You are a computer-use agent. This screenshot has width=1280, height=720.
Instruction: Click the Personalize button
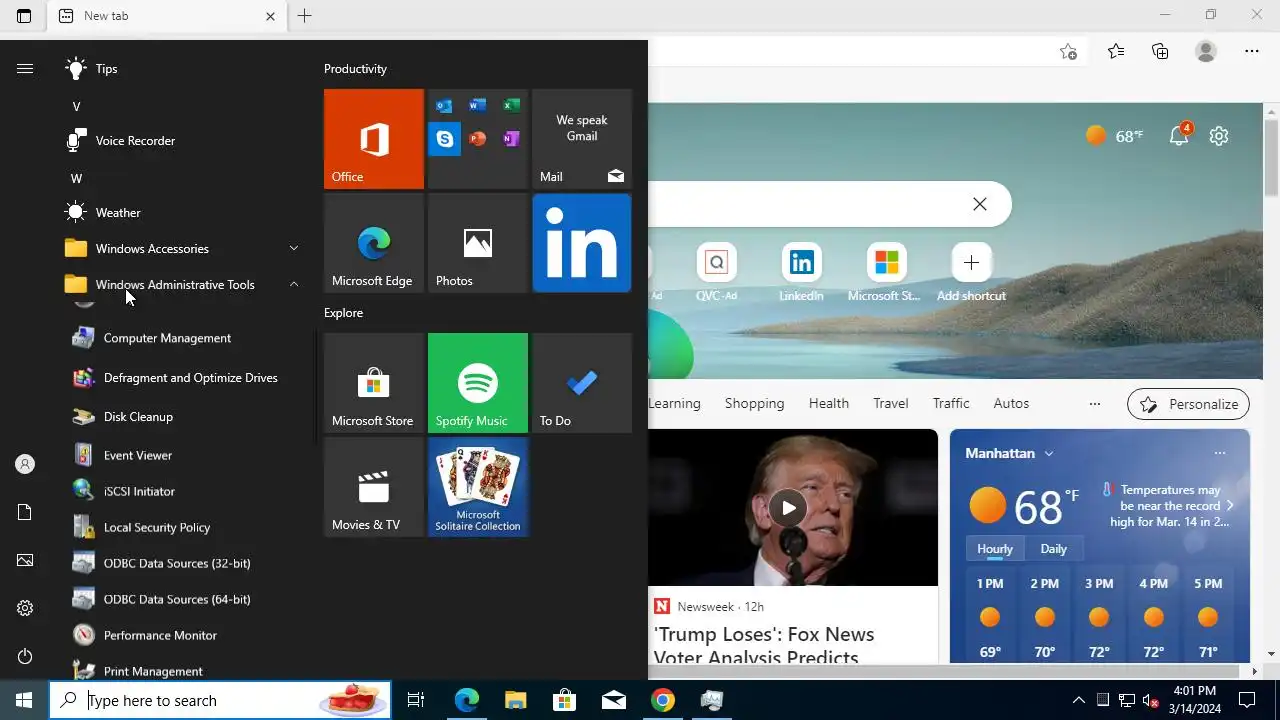(x=1188, y=404)
